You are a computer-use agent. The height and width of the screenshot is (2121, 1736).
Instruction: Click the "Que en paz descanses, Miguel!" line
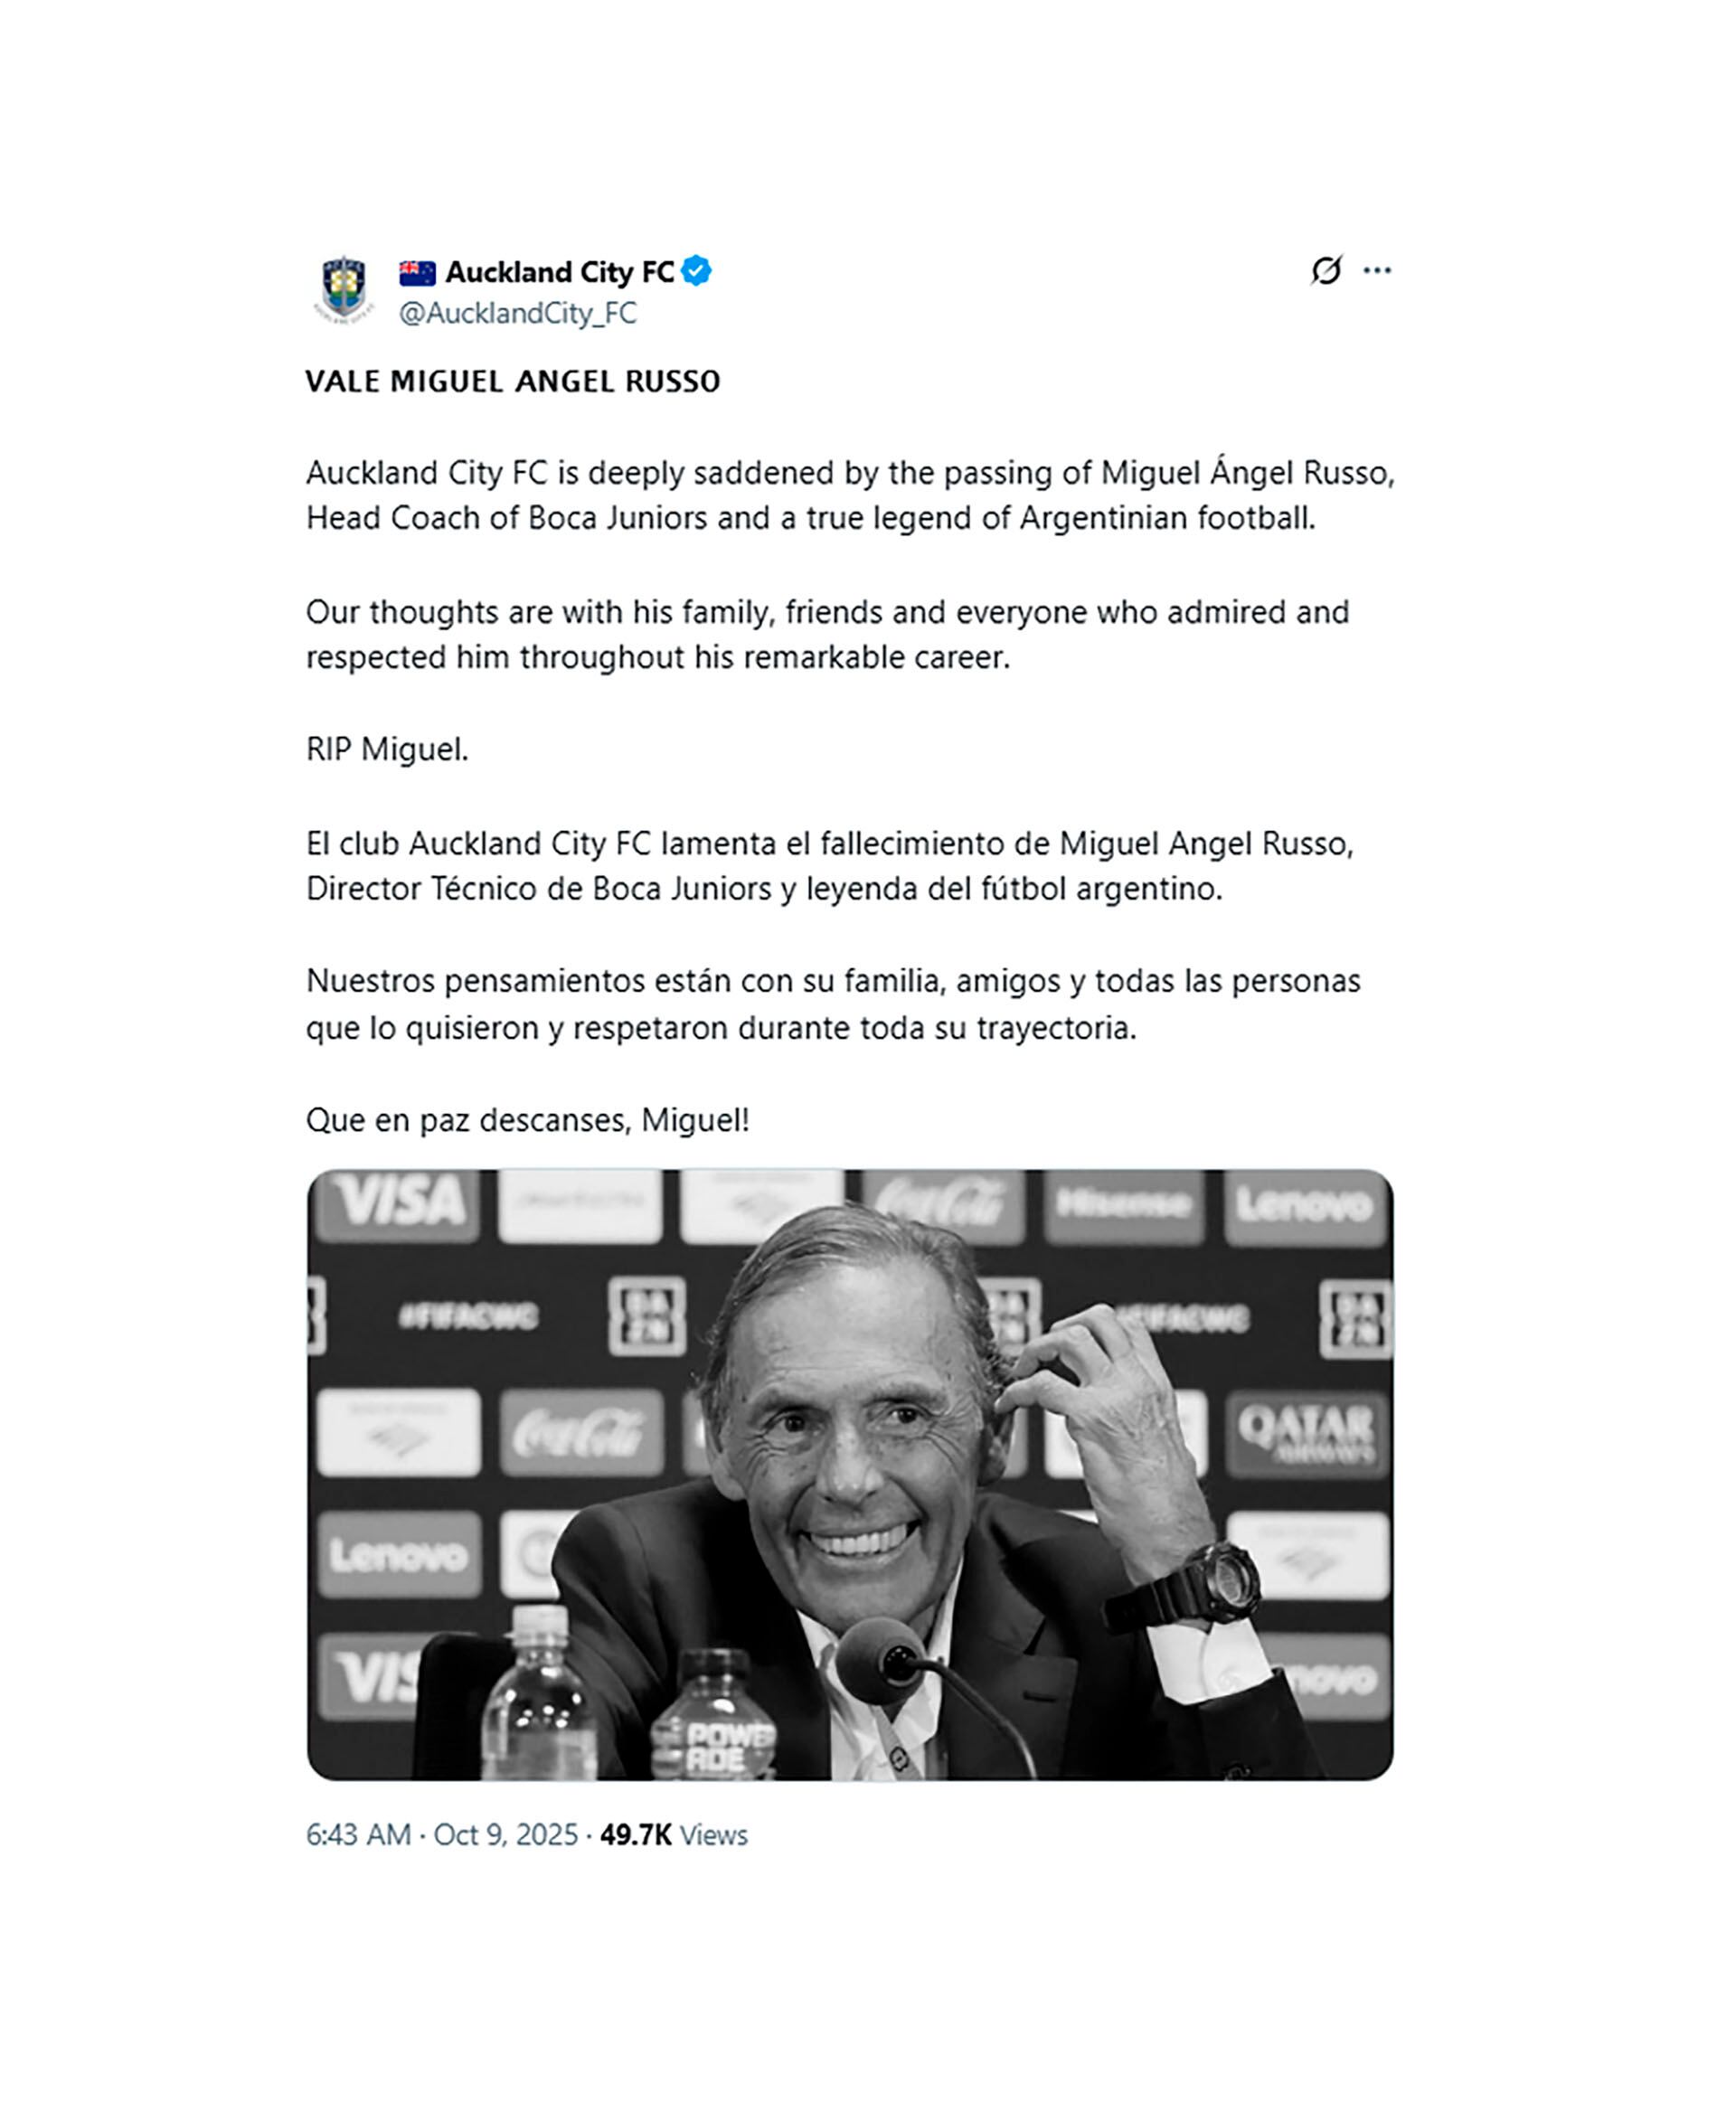pos(527,1120)
